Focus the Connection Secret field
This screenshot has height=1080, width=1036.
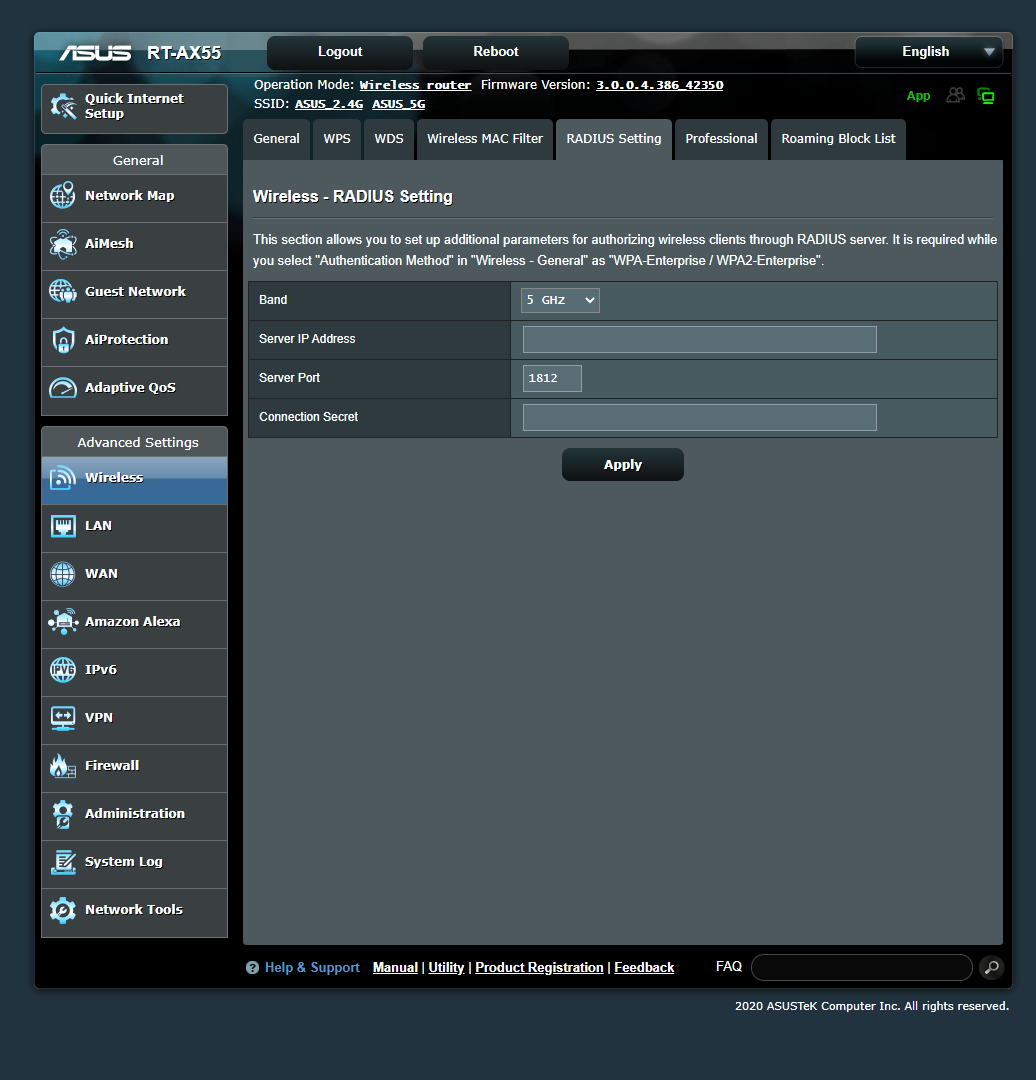(x=700, y=417)
